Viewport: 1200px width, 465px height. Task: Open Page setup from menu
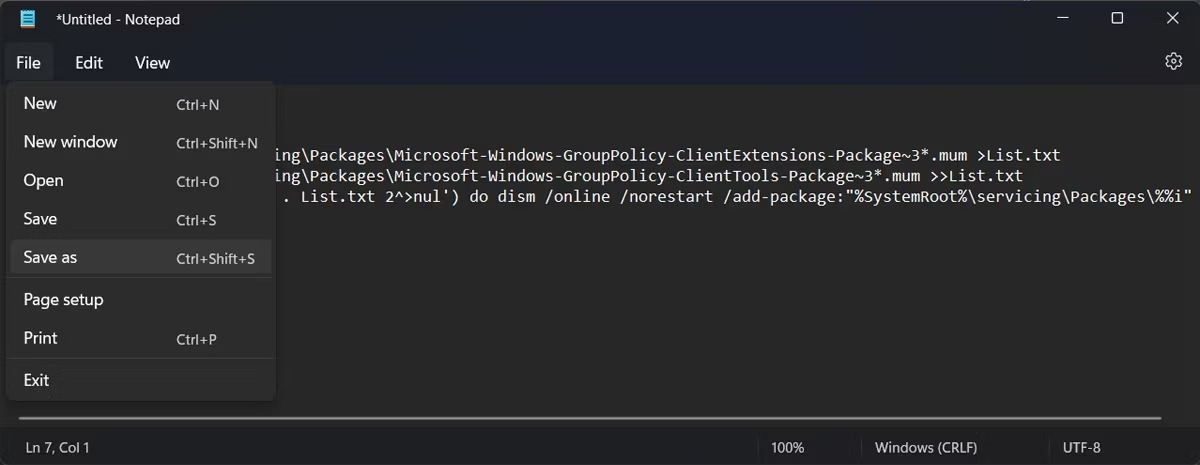(141, 300)
